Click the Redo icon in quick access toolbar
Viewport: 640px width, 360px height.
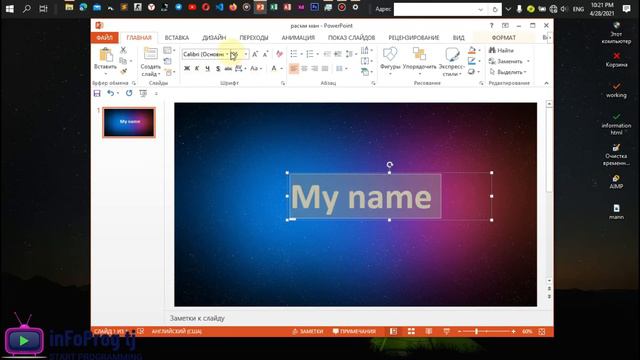[129, 93]
